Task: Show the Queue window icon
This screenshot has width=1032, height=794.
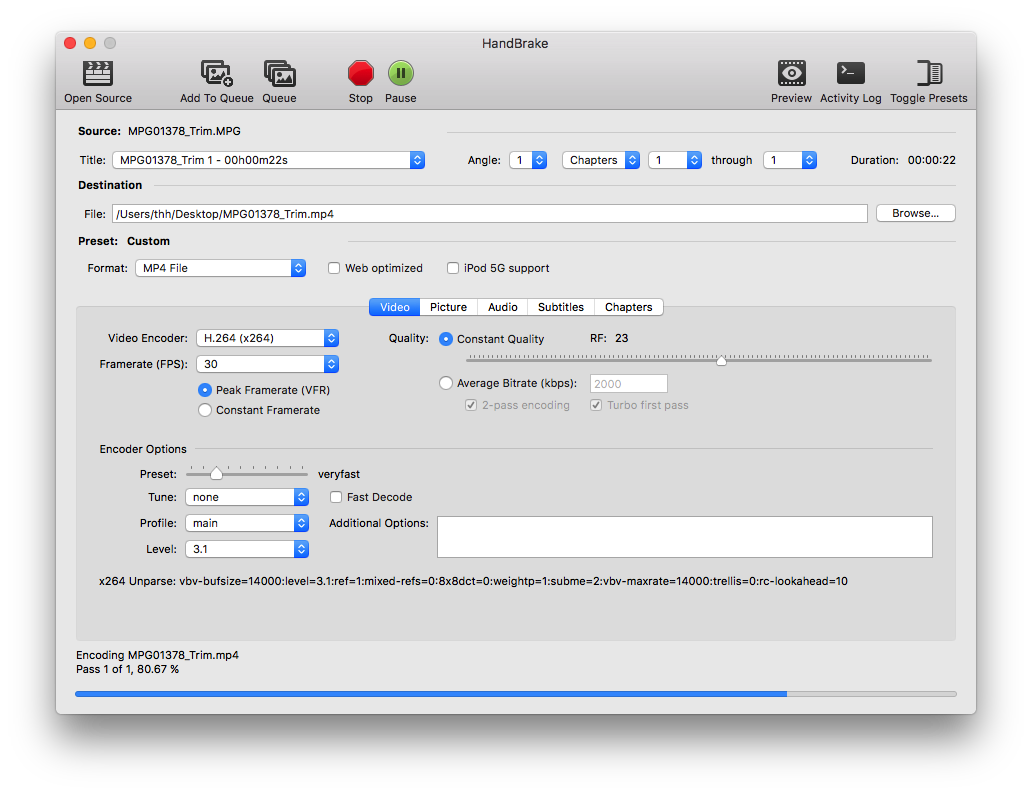Action: tap(279, 73)
